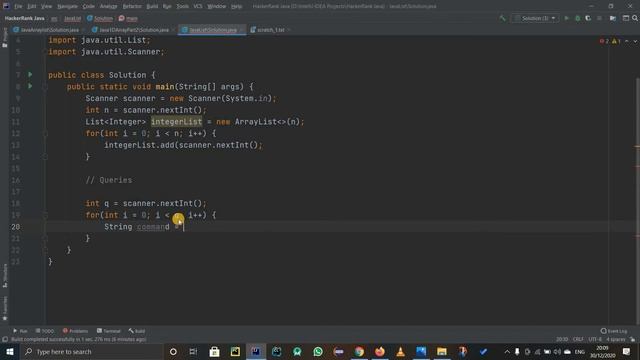Viewport: 640px width, 360px height.
Task: Click the JavaList breadcrumb
Action: tap(73, 18)
